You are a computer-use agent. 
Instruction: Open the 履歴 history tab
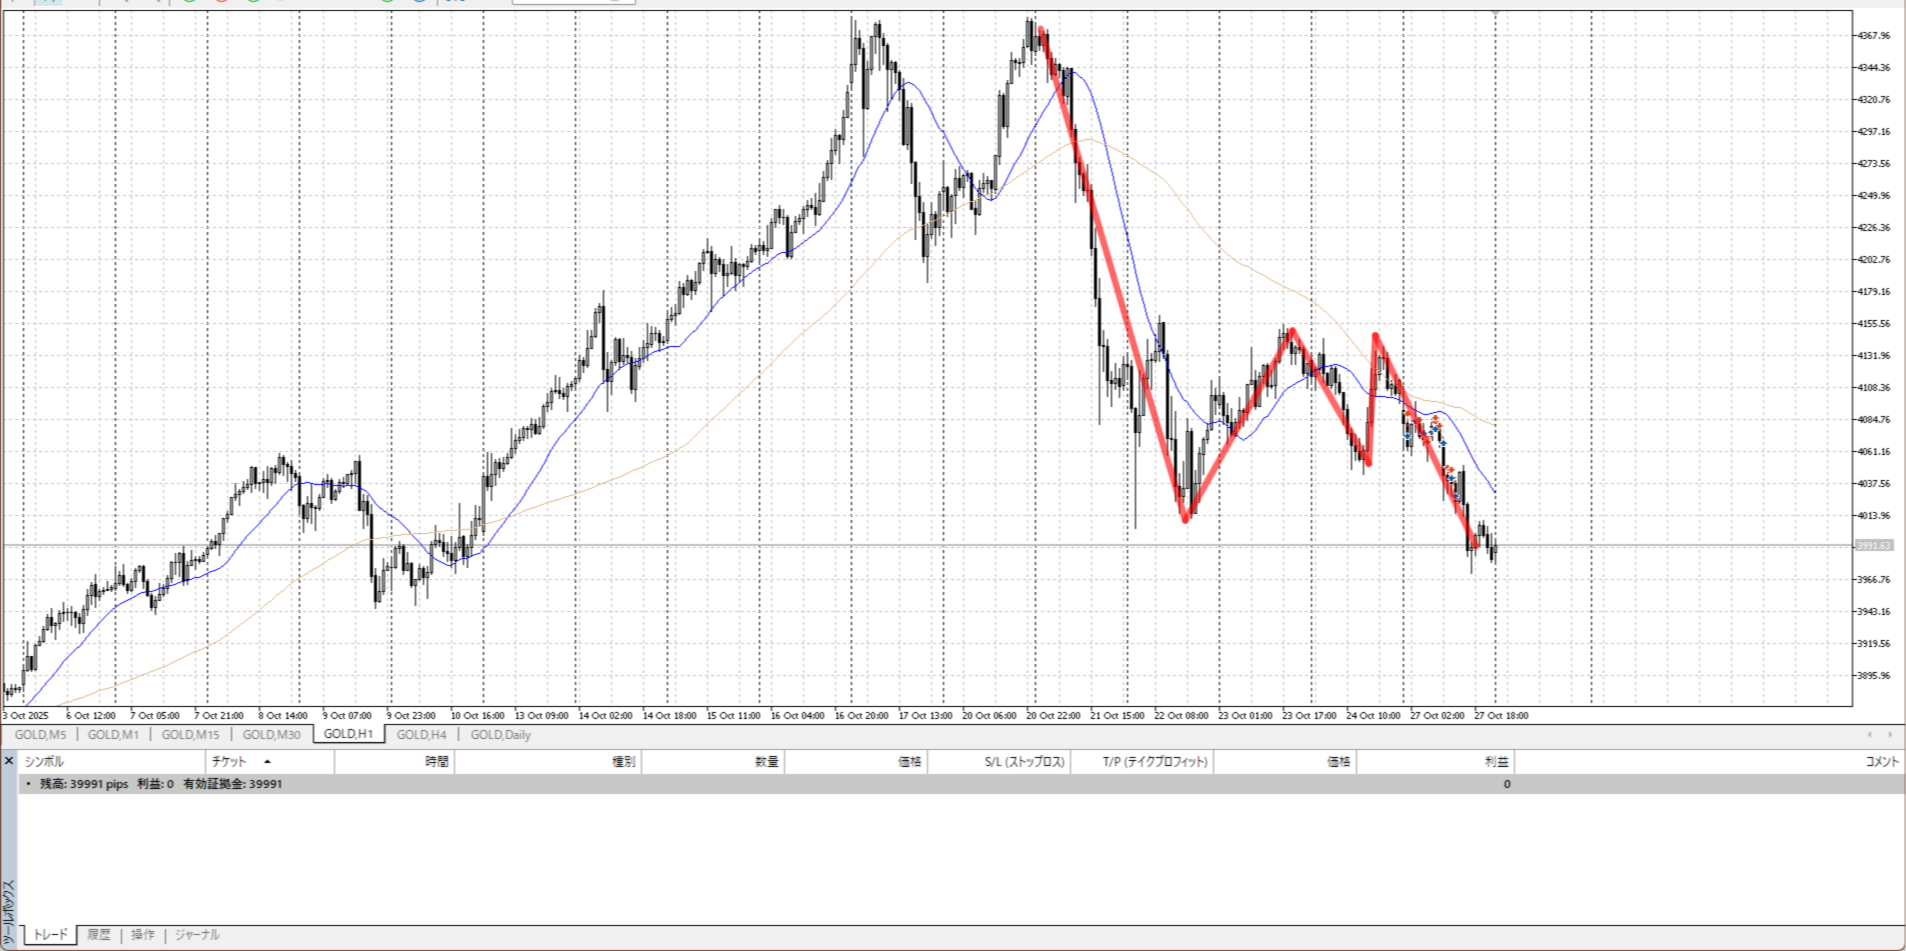[x=98, y=935]
